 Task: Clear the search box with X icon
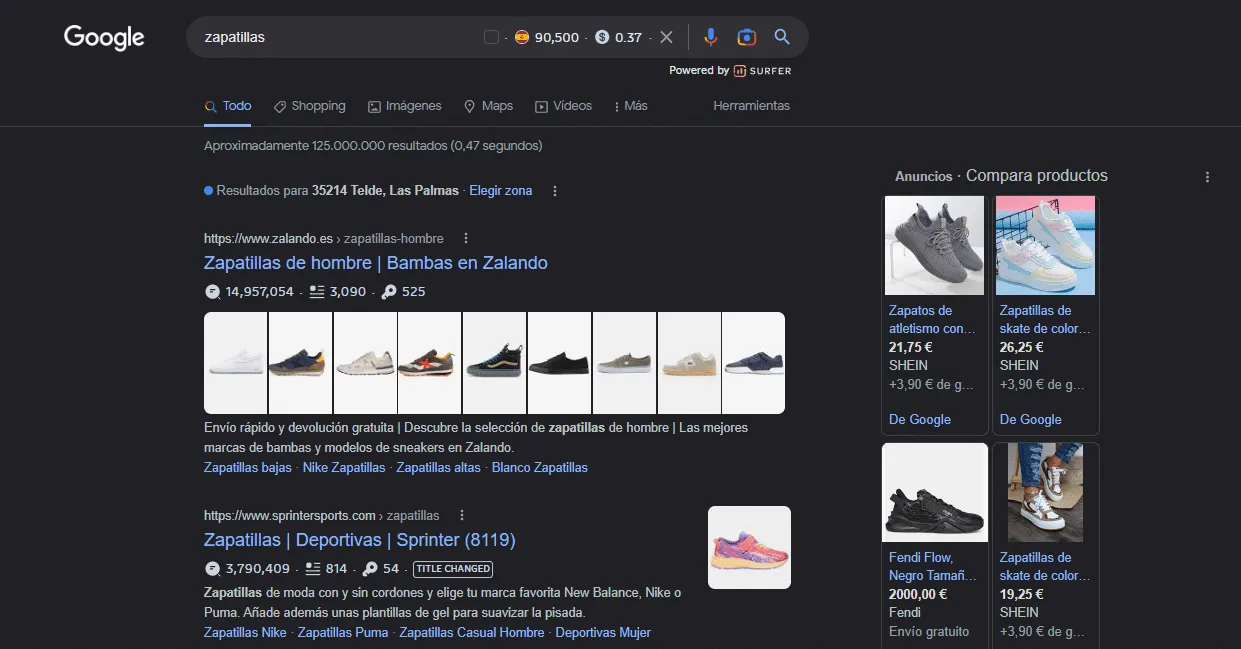click(666, 37)
